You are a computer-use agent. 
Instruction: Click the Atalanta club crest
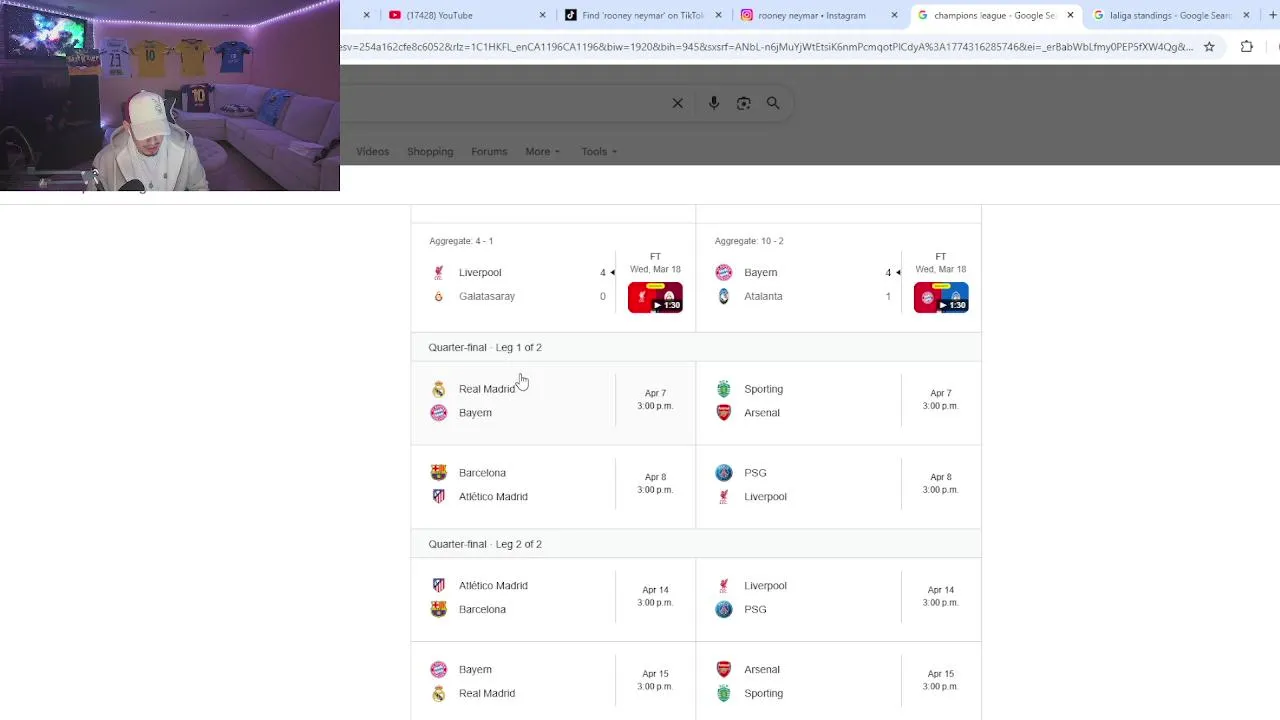click(x=724, y=296)
